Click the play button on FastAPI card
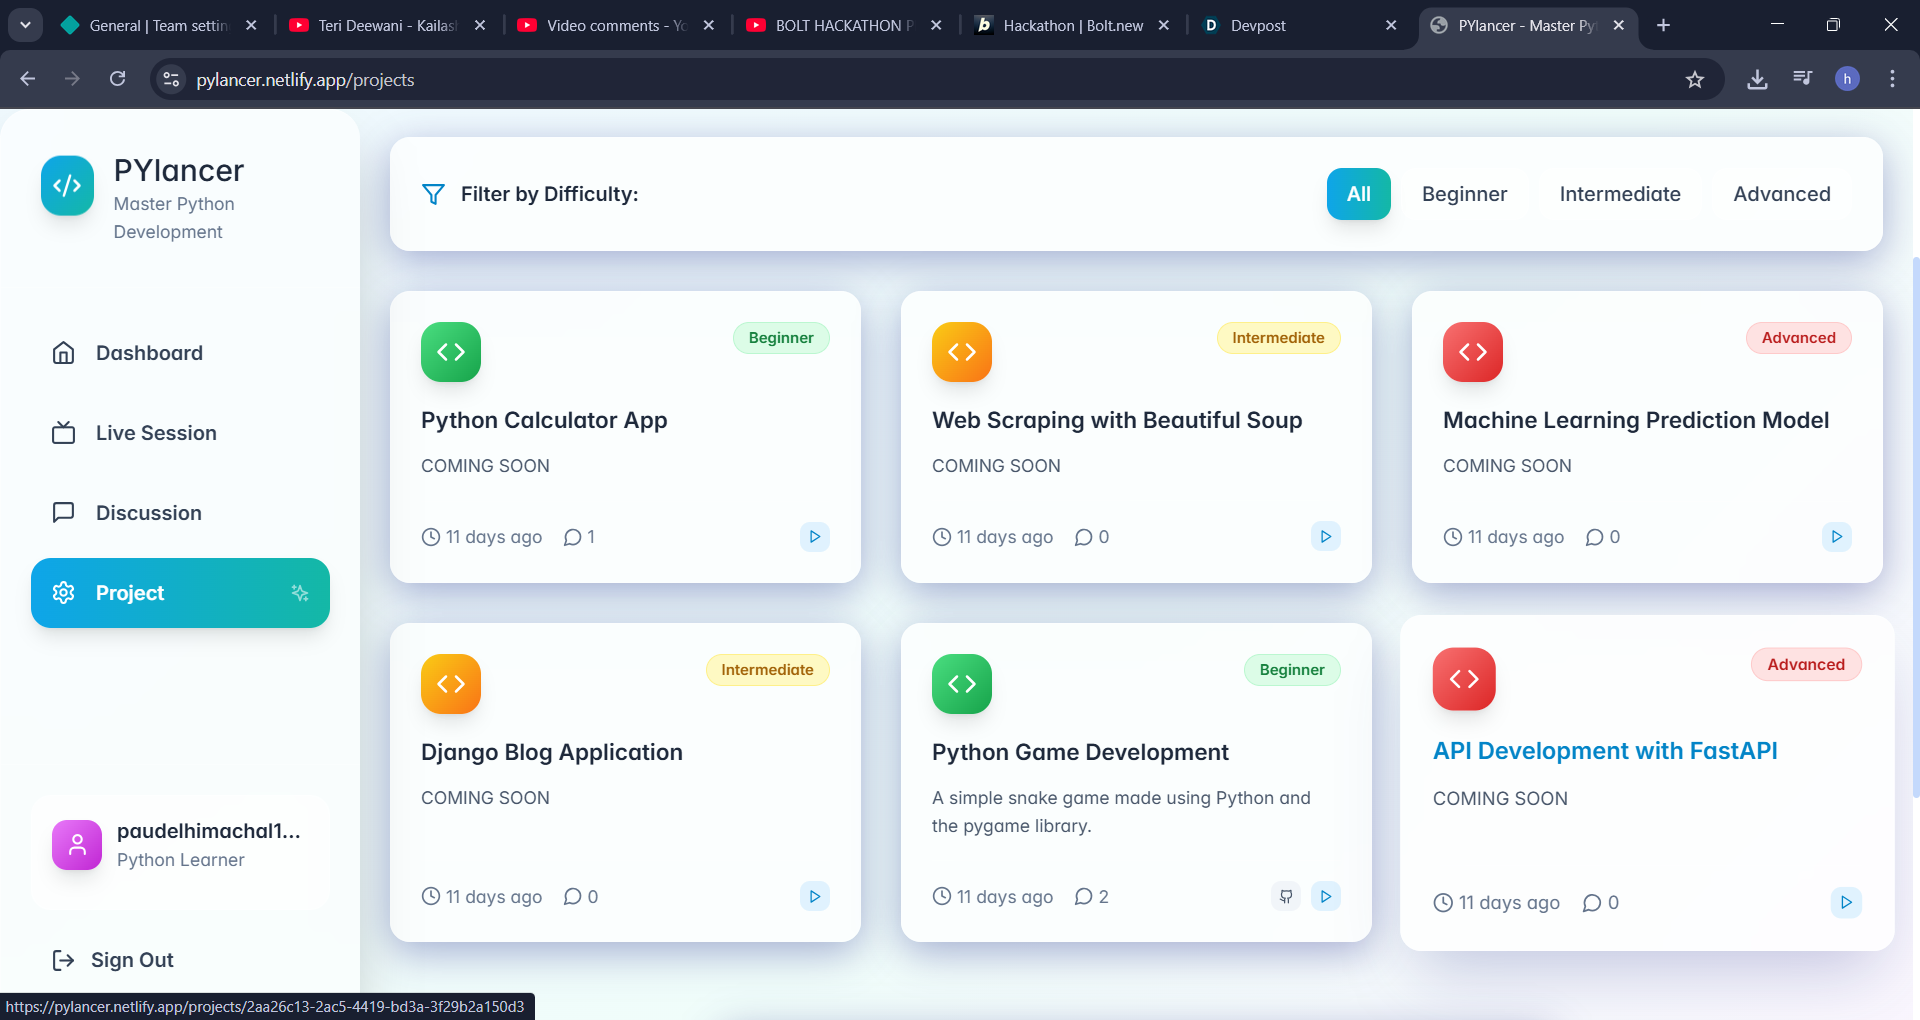Screen dimensions: 1920x1020 point(1846,903)
